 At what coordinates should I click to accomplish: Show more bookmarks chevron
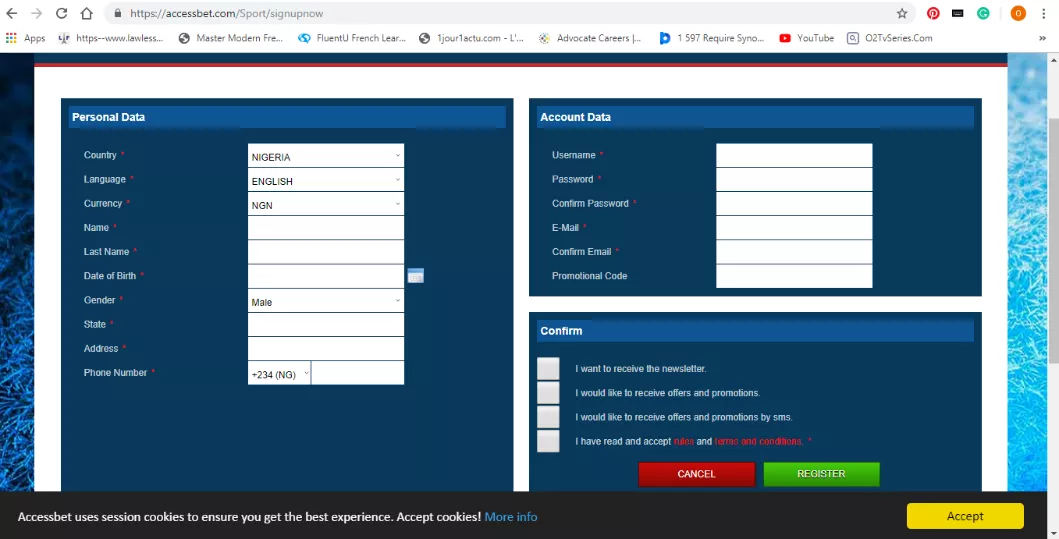click(x=1042, y=38)
